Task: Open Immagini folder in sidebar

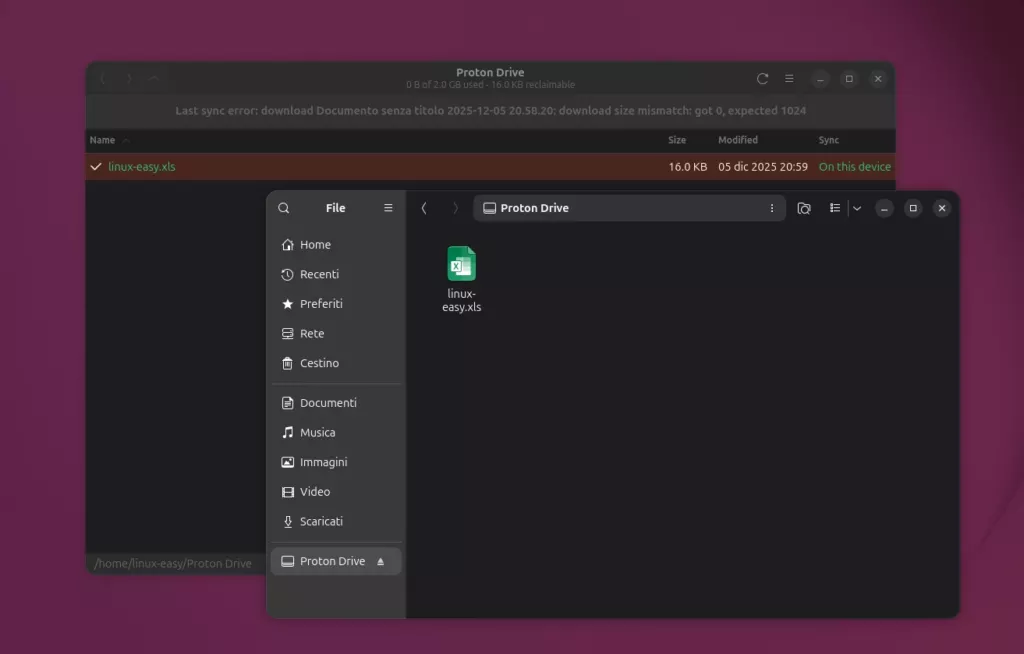Action: 336,462
